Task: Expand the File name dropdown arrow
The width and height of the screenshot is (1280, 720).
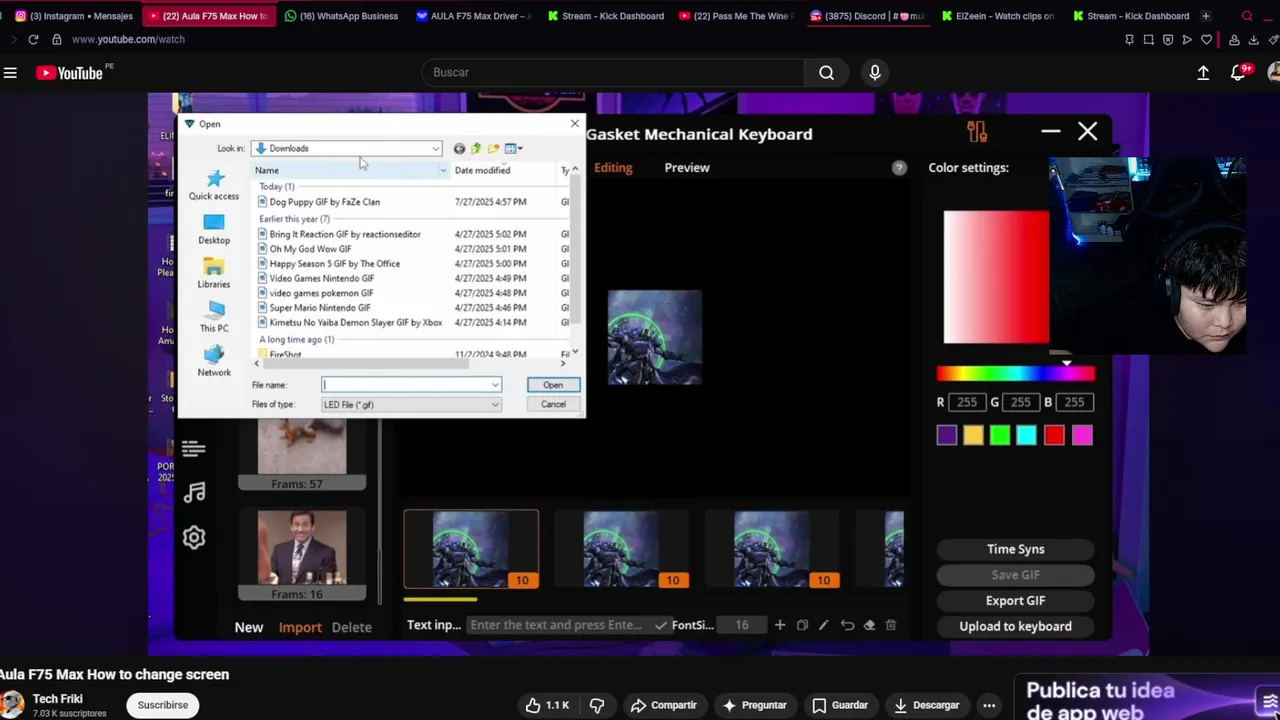Action: tap(495, 385)
